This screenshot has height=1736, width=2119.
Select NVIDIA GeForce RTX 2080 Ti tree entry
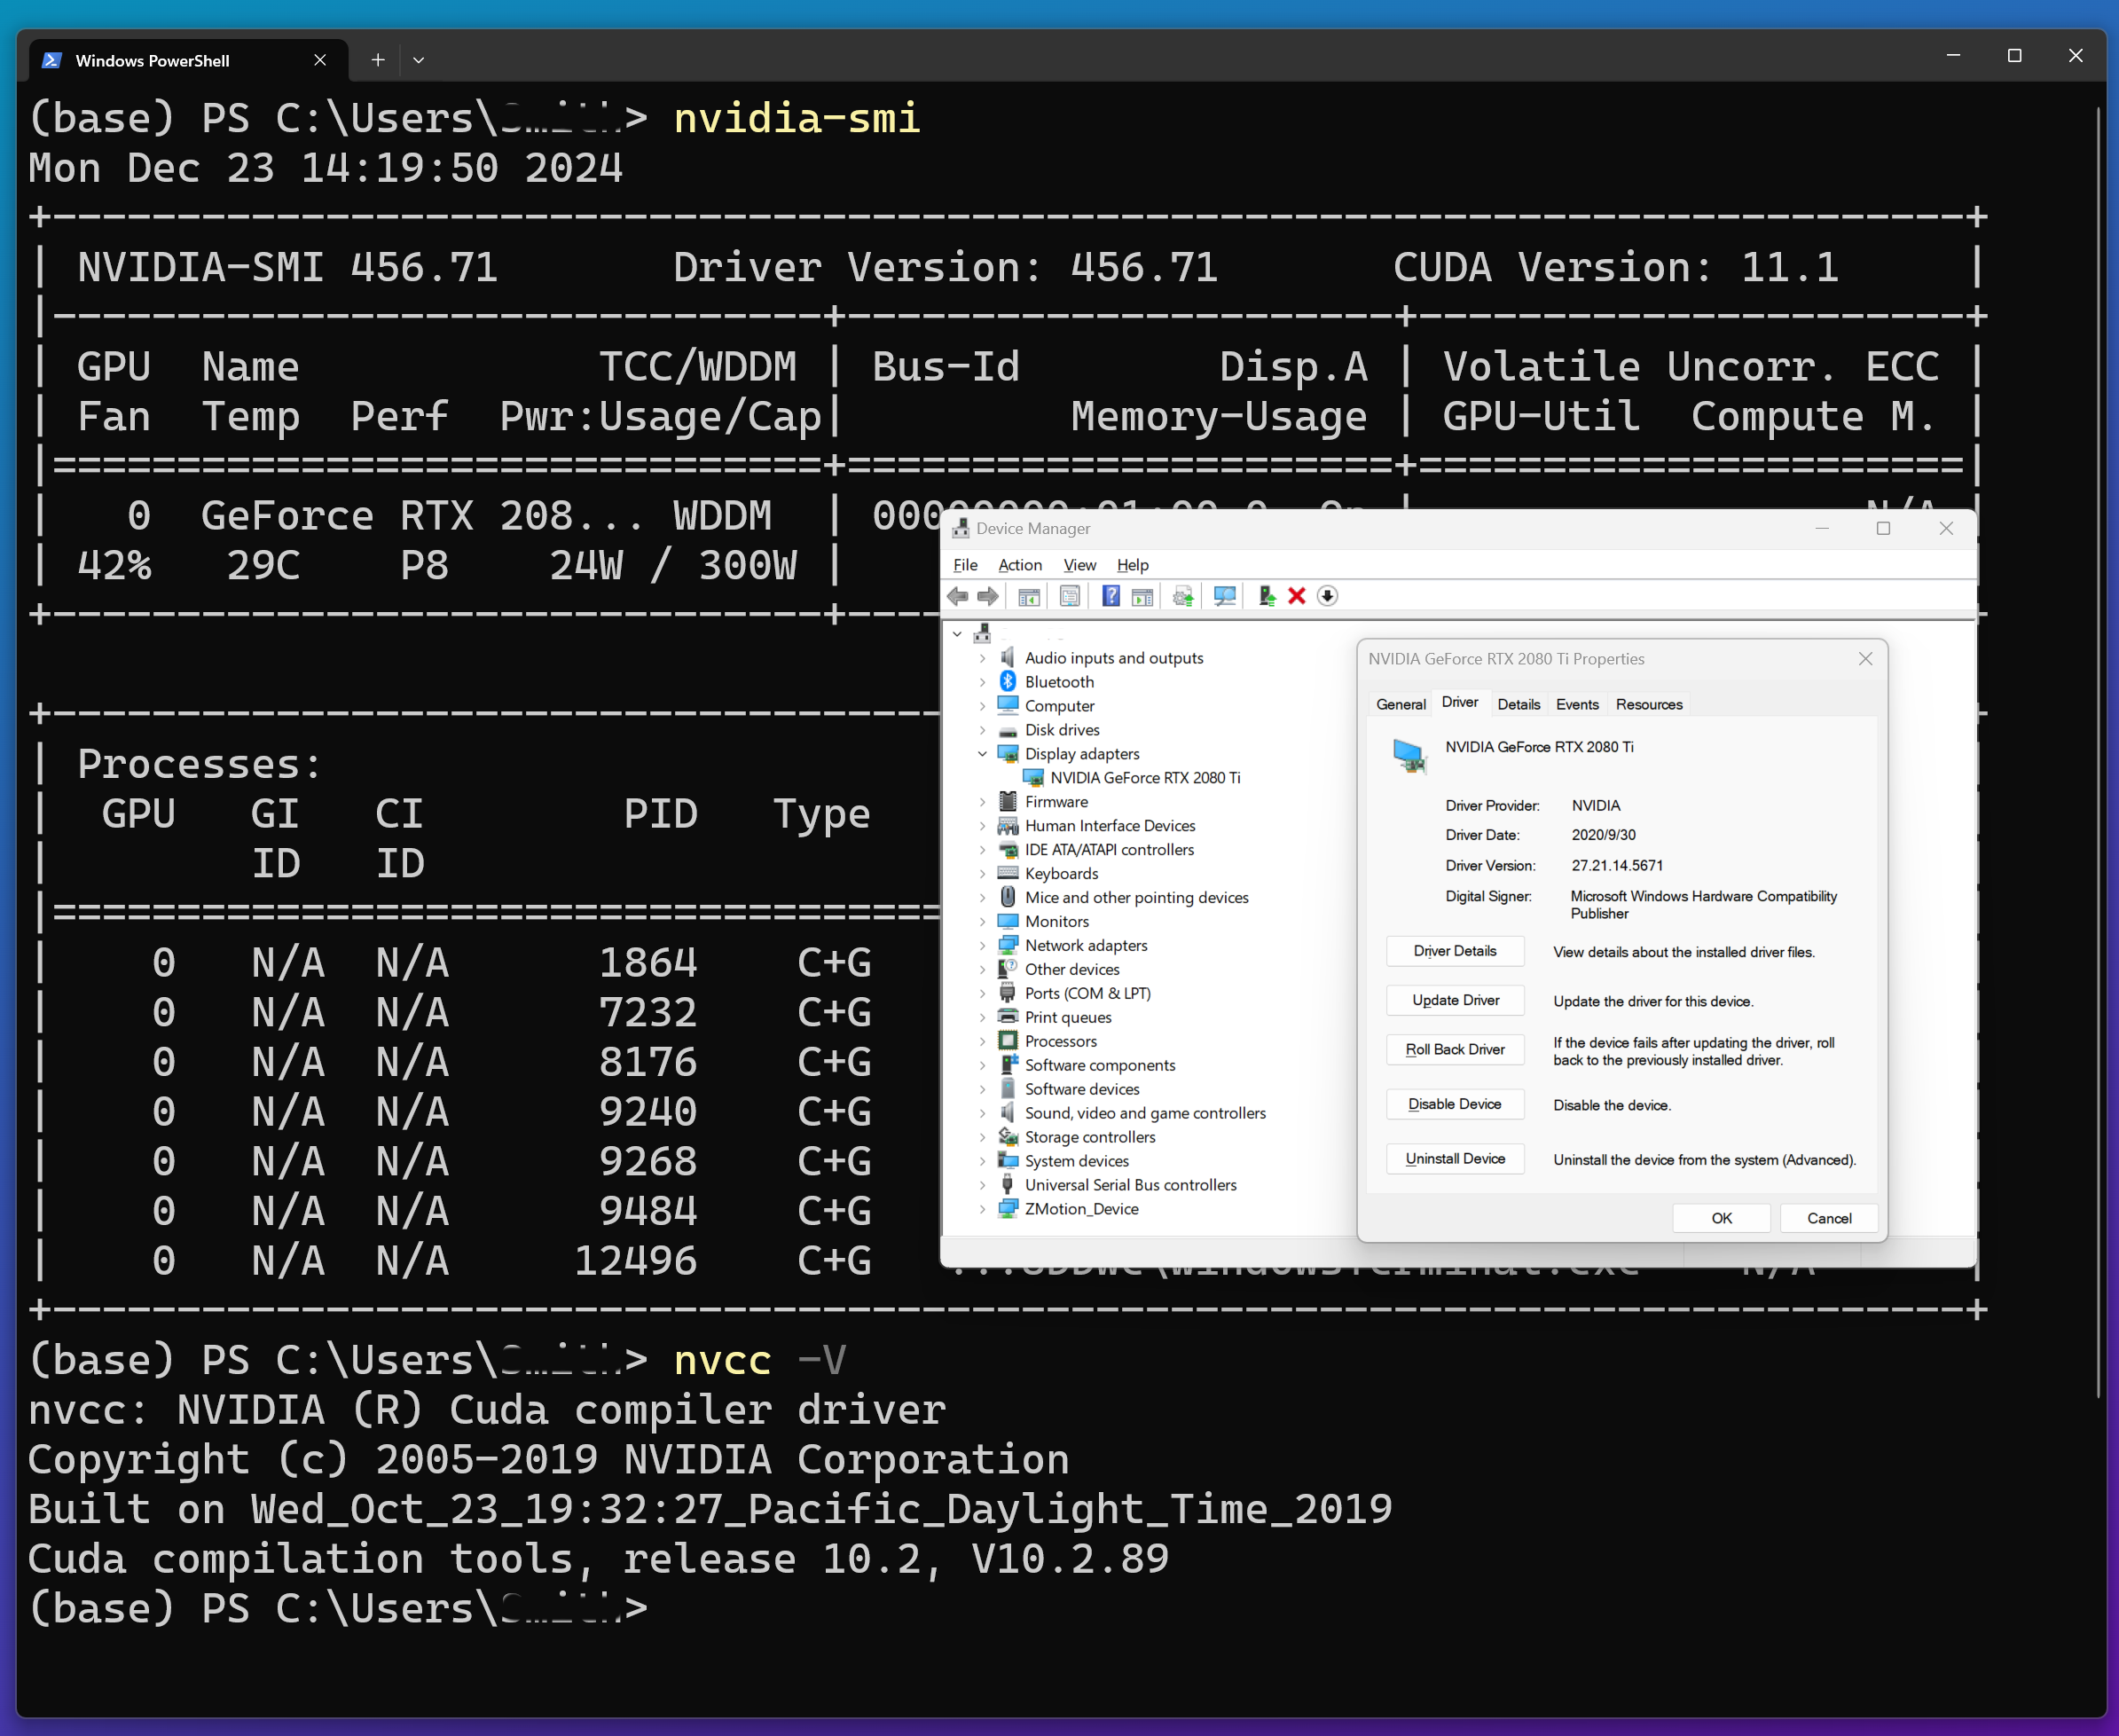pos(1144,778)
